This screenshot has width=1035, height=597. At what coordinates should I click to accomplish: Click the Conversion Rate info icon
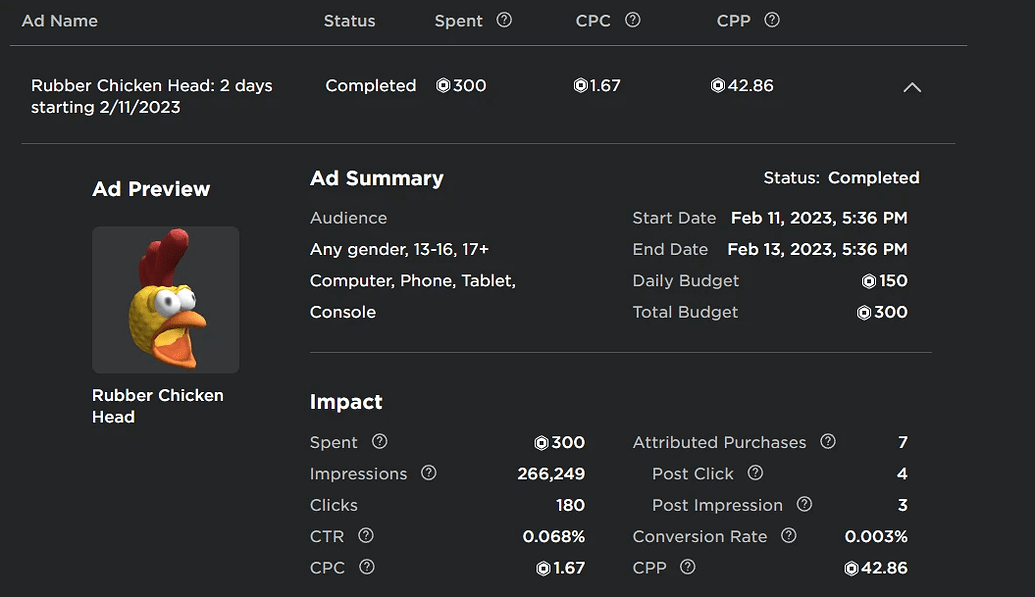(x=789, y=536)
